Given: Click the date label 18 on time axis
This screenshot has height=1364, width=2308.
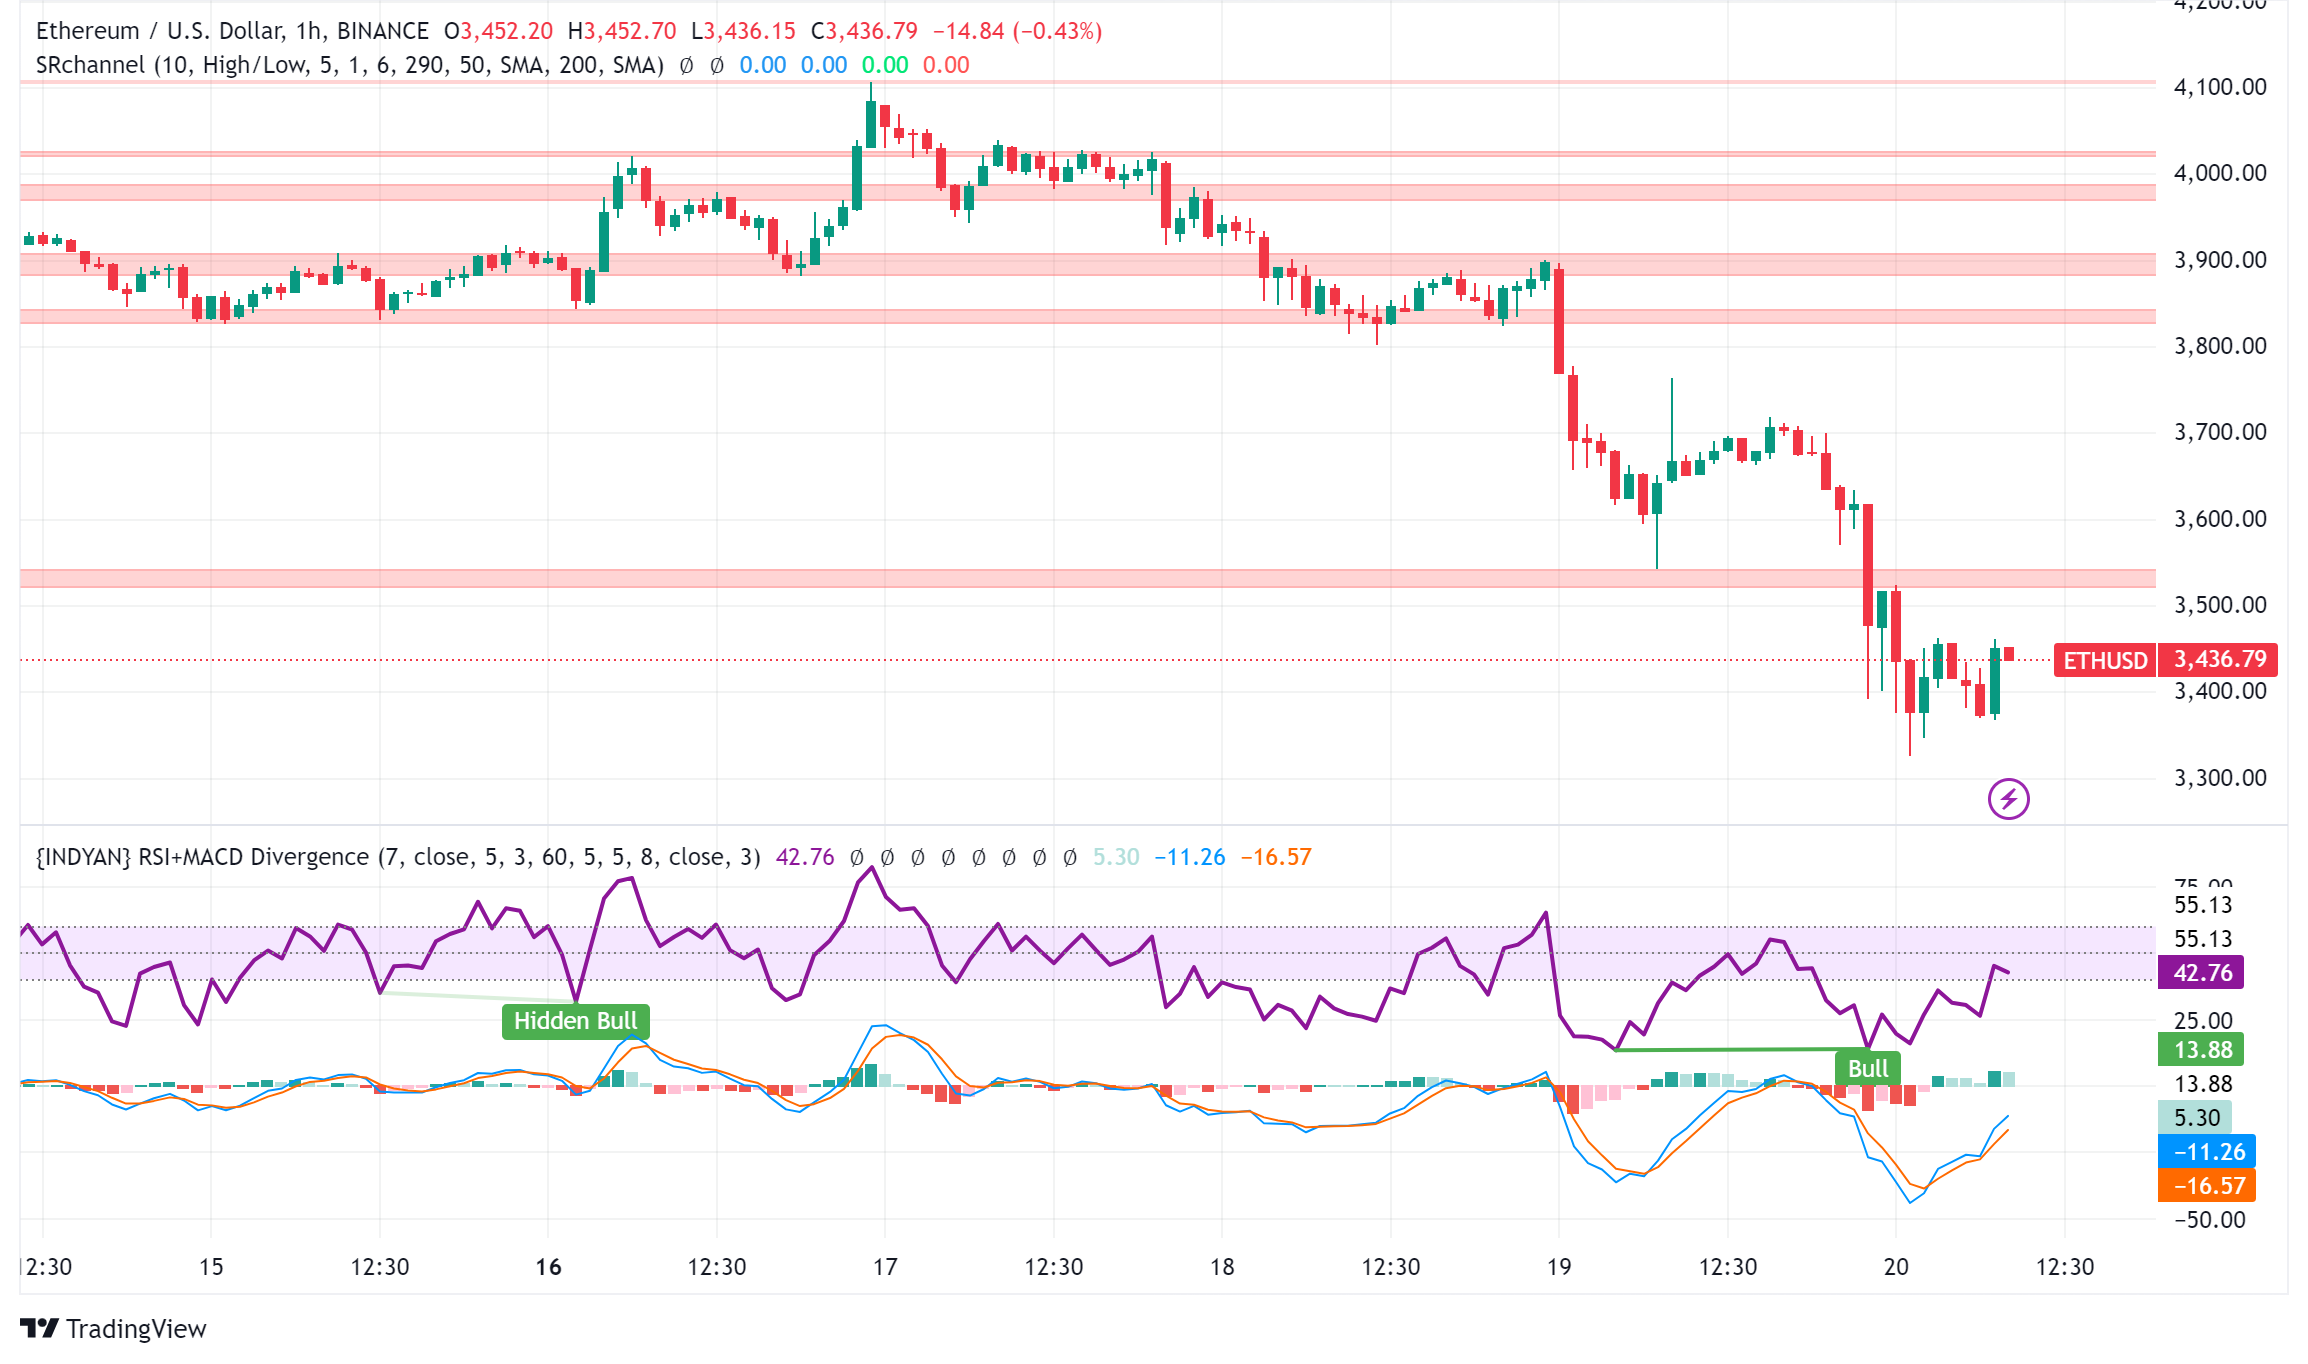Looking at the screenshot, I should pos(1222,1267).
